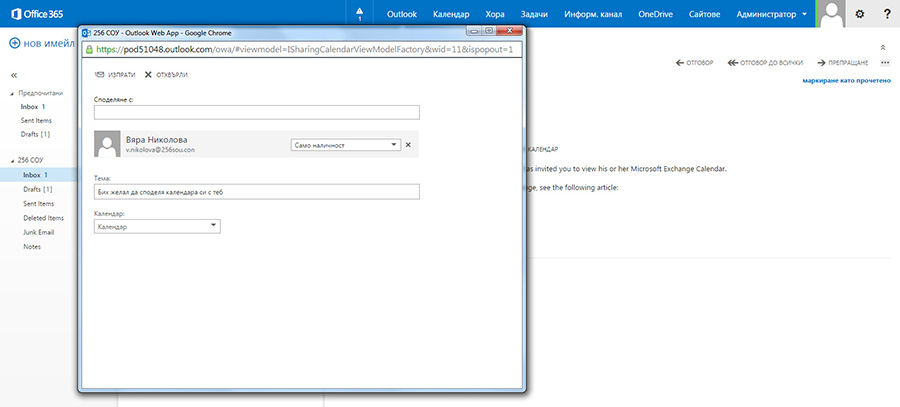
Task: Click the user profile avatar in header
Action: tap(831, 14)
